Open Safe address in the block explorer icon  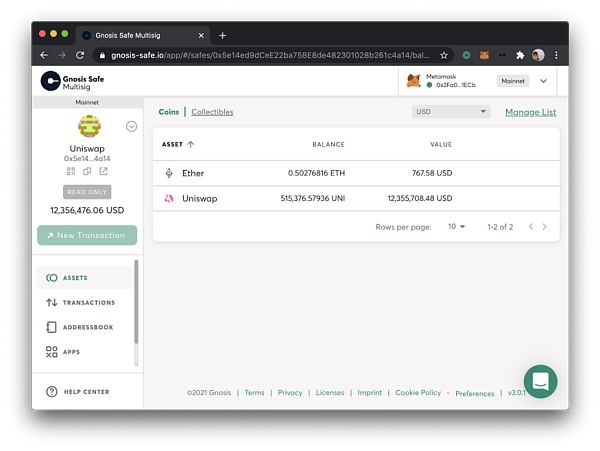tap(103, 171)
